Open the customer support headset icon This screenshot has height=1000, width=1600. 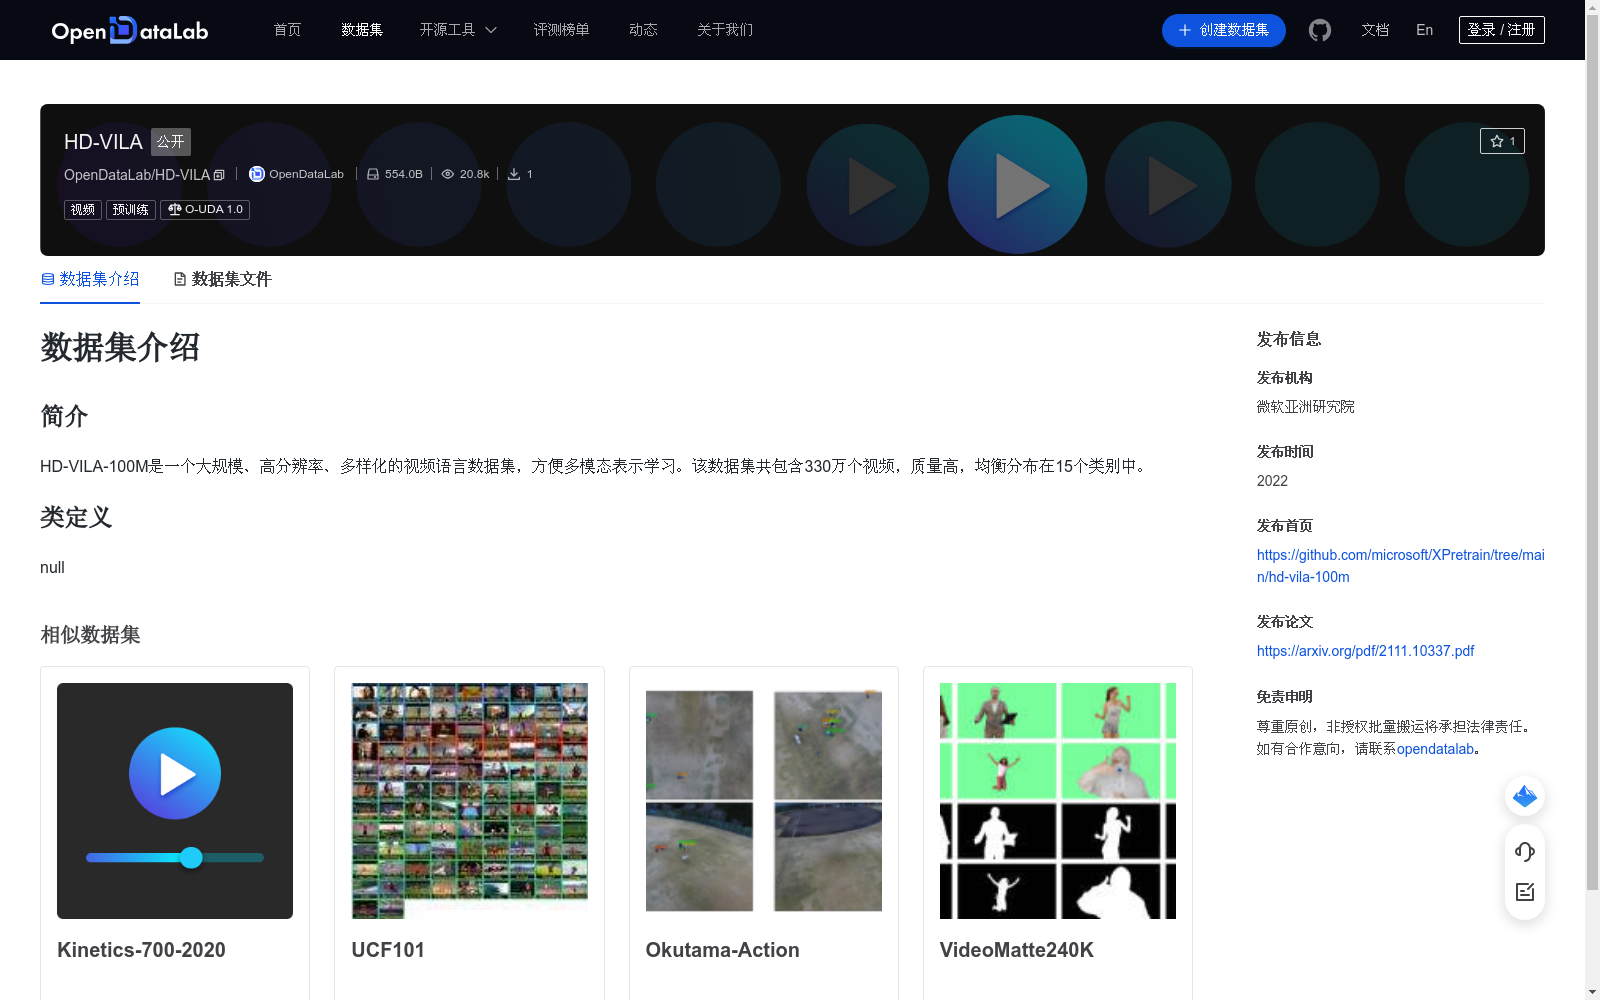click(x=1525, y=851)
